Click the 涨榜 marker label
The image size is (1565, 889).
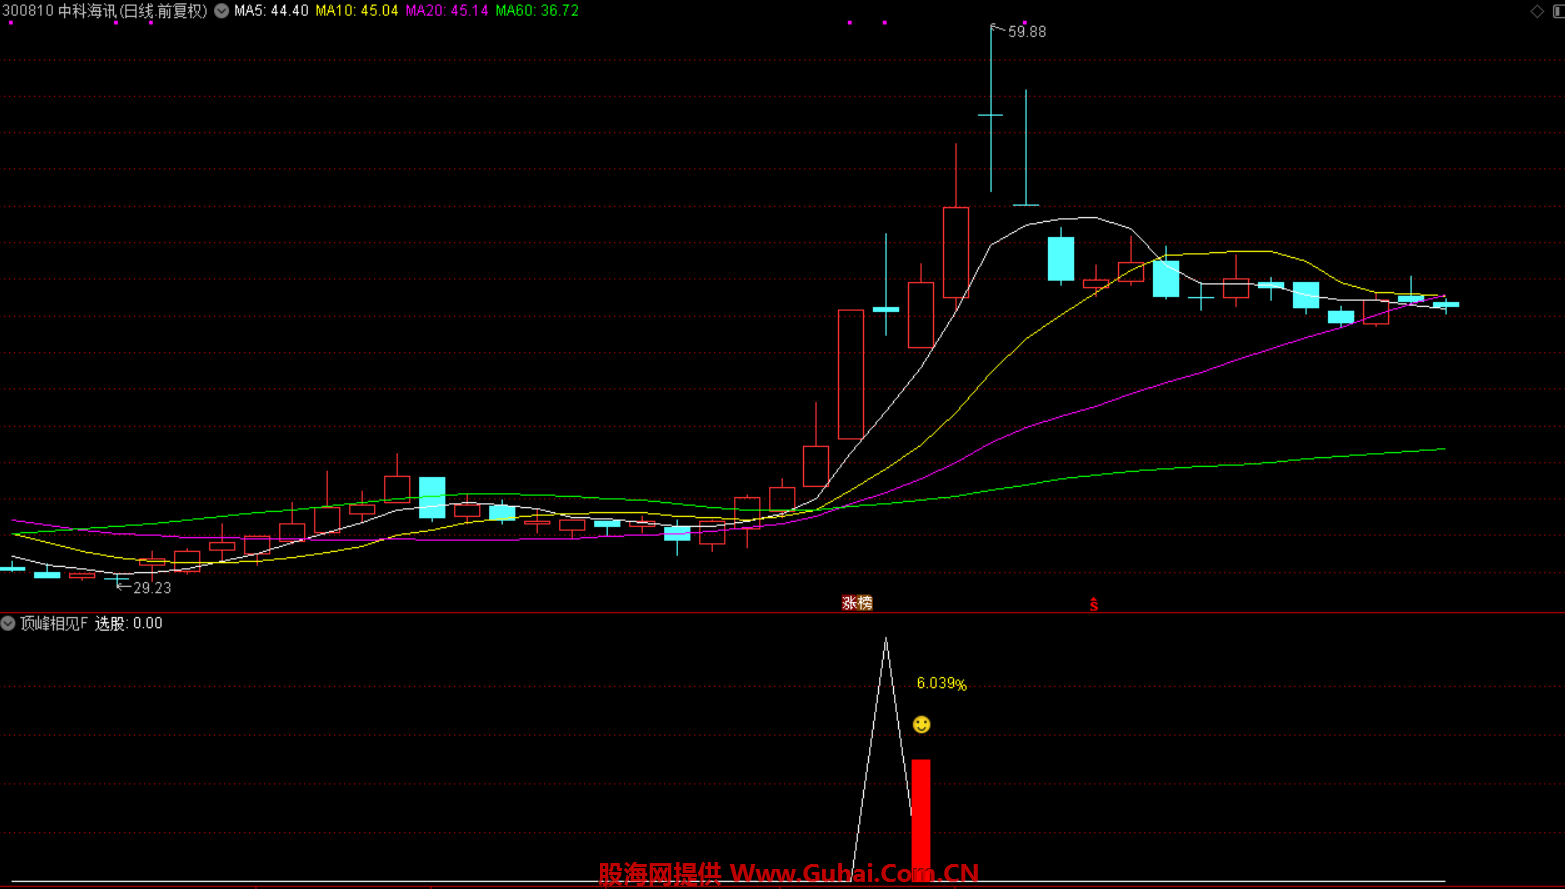pyautogui.click(x=857, y=603)
